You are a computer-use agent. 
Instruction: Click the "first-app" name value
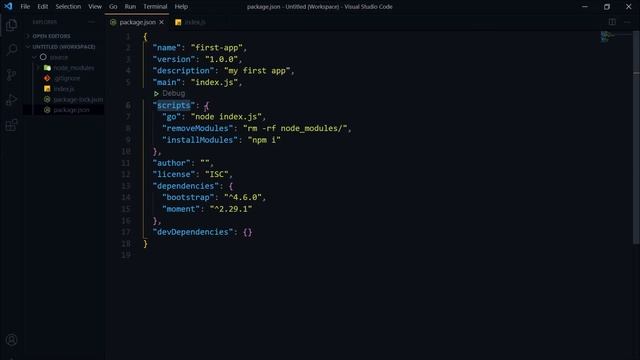[x=217, y=48]
